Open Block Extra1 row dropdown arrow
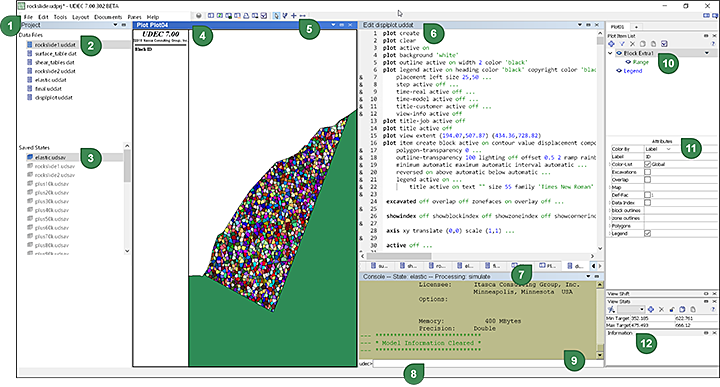 [x=707, y=53]
